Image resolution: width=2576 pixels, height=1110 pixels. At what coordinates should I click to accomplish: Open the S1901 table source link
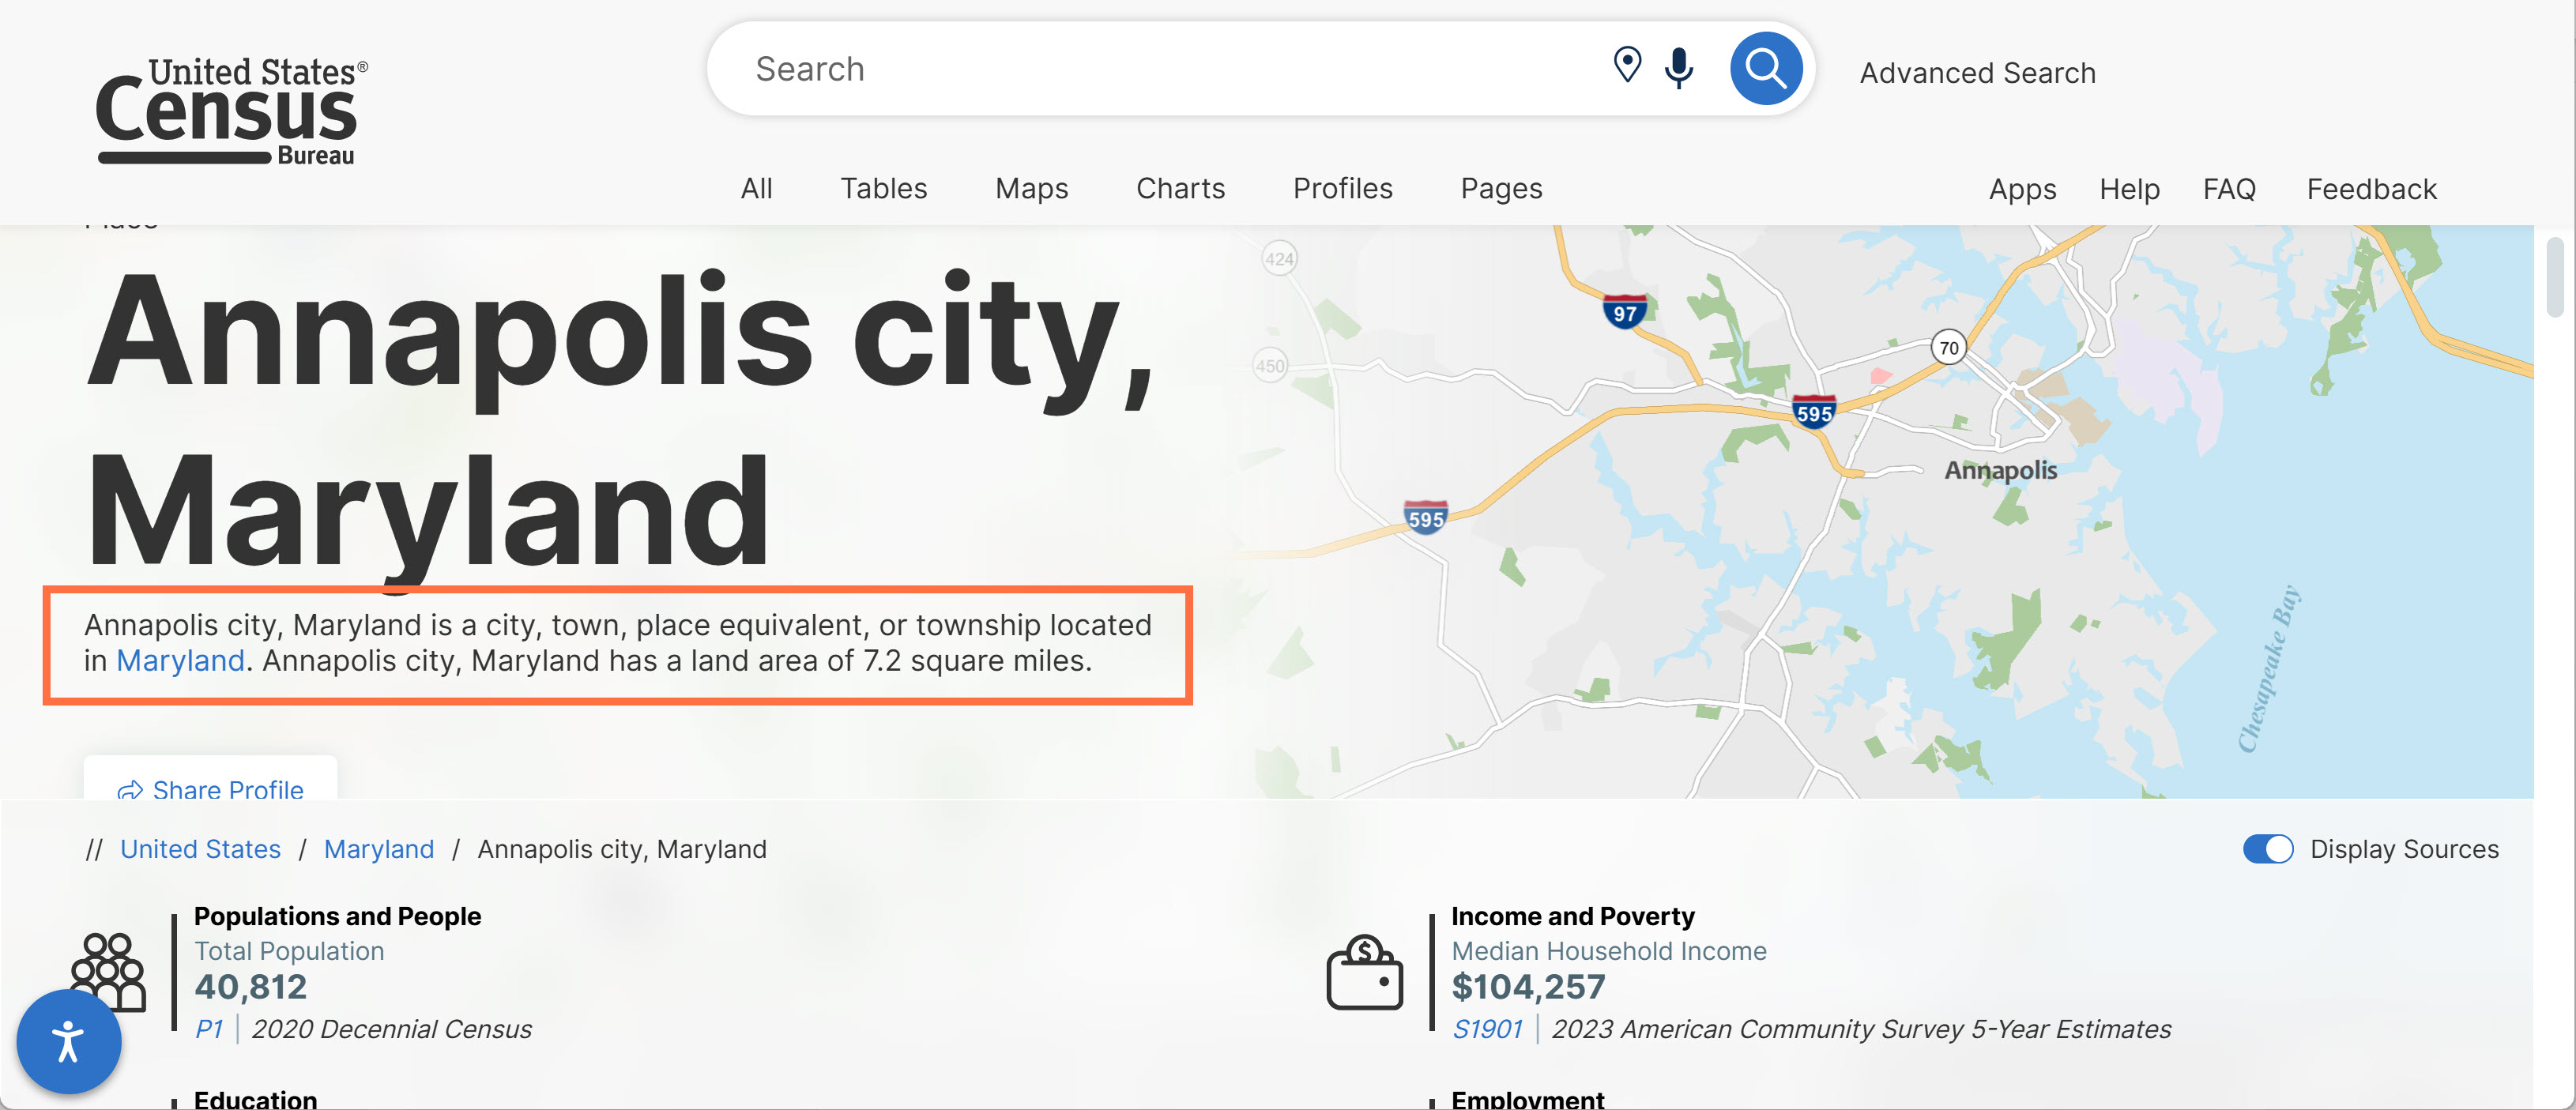[x=1486, y=1029]
